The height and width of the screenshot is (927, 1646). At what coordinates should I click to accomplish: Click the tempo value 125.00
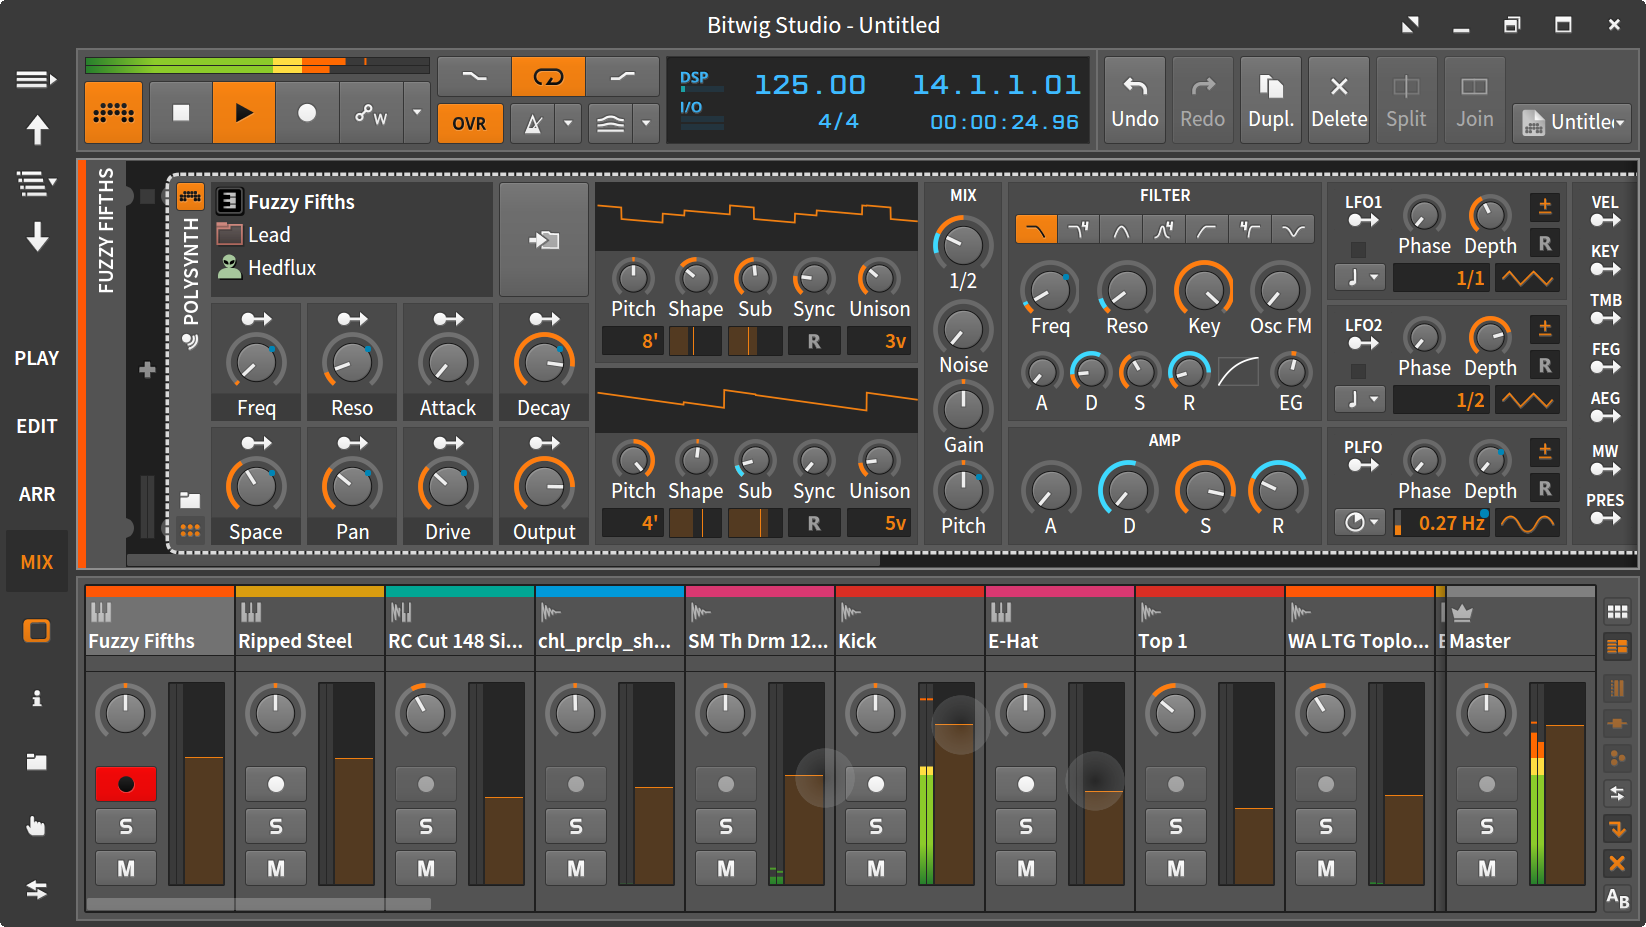point(809,85)
